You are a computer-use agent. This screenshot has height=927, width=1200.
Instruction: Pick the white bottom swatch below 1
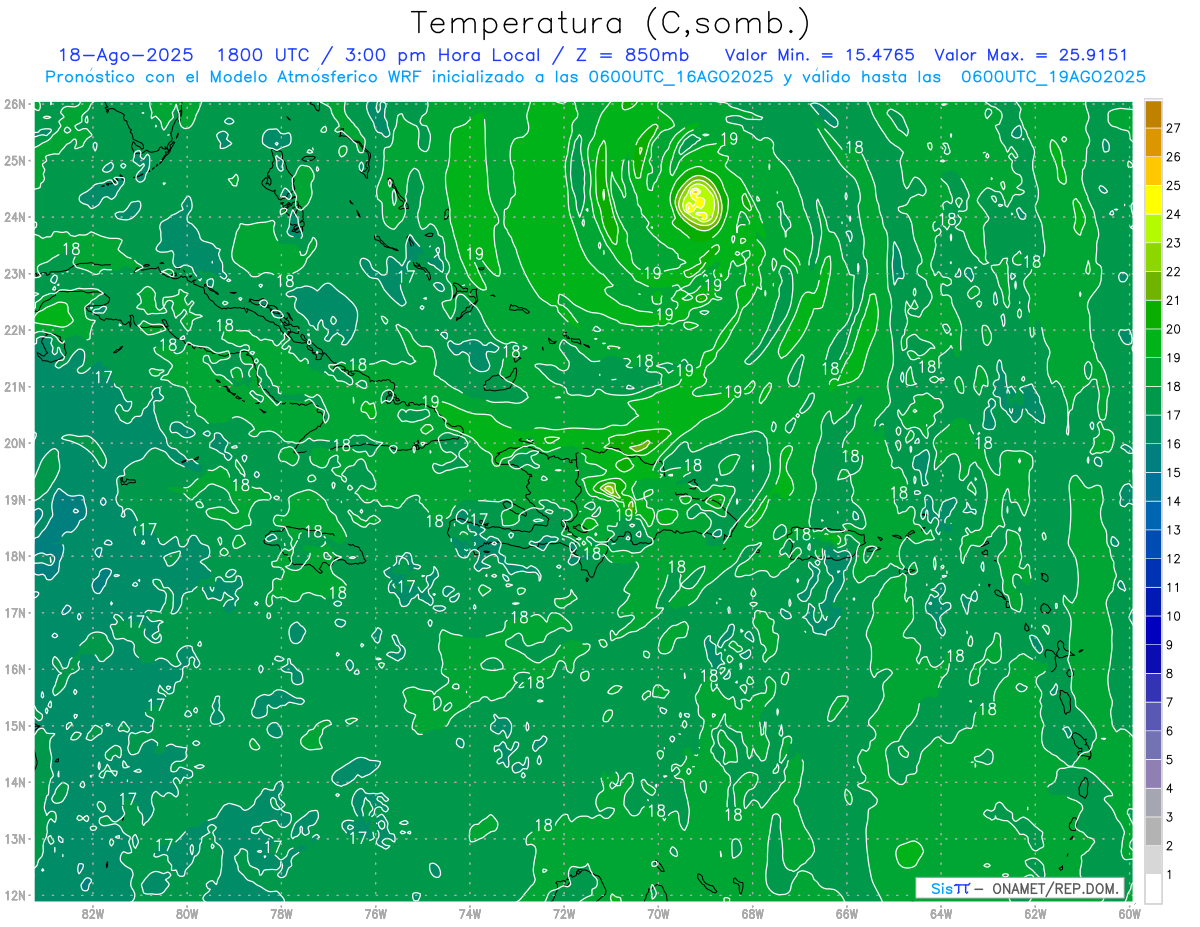pos(1154,888)
